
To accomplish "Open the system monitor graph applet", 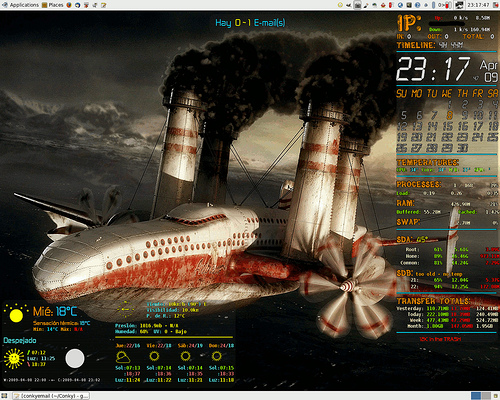I will point(459,5).
